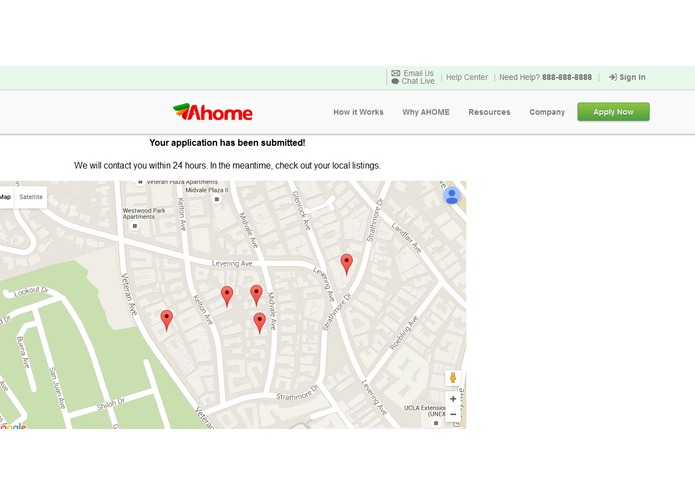Click the Chat Live link text
Screen dimensions: 695x494
[418, 82]
